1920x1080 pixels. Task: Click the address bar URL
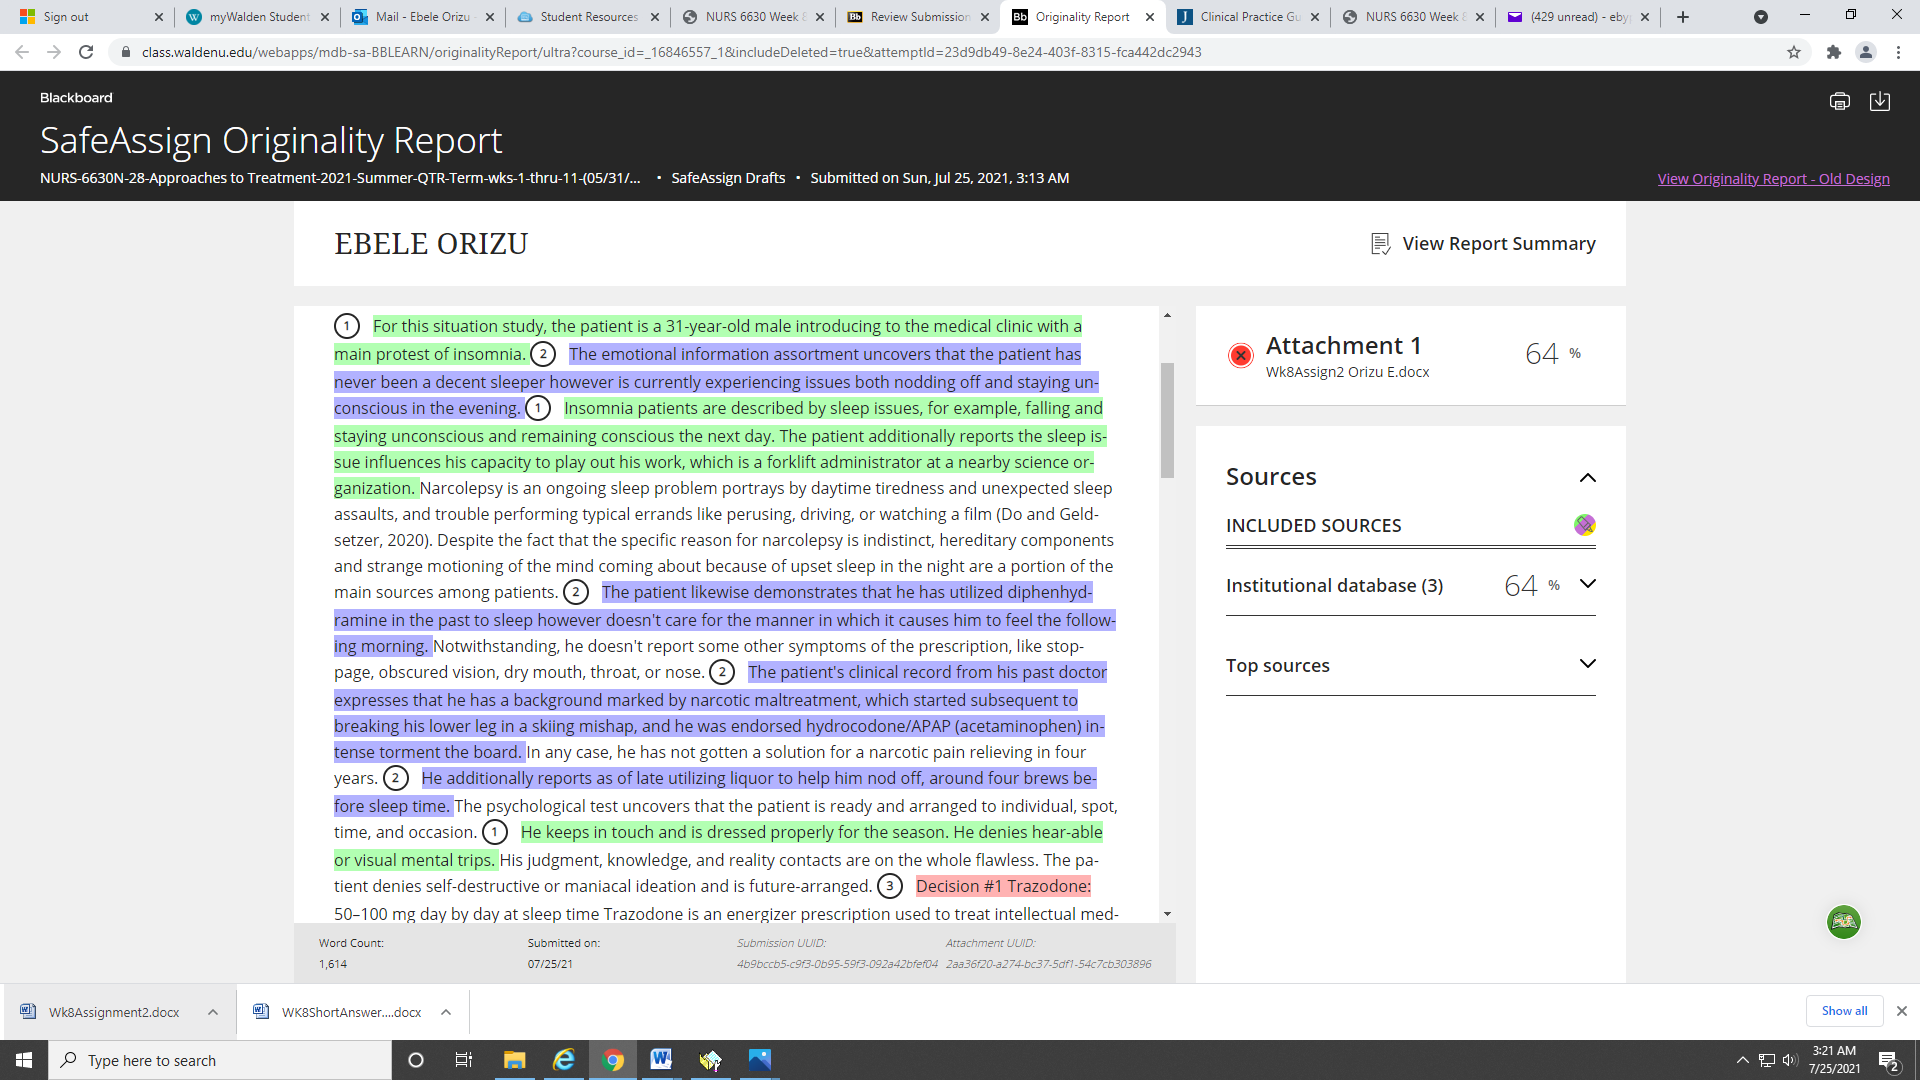click(671, 52)
